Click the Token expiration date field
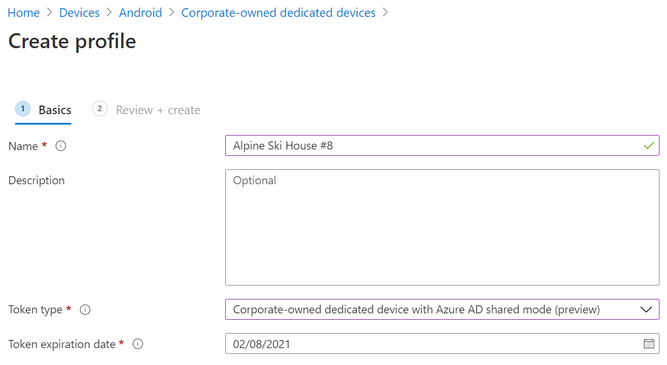Viewport: 667px width, 365px height. click(x=442, y=344)
